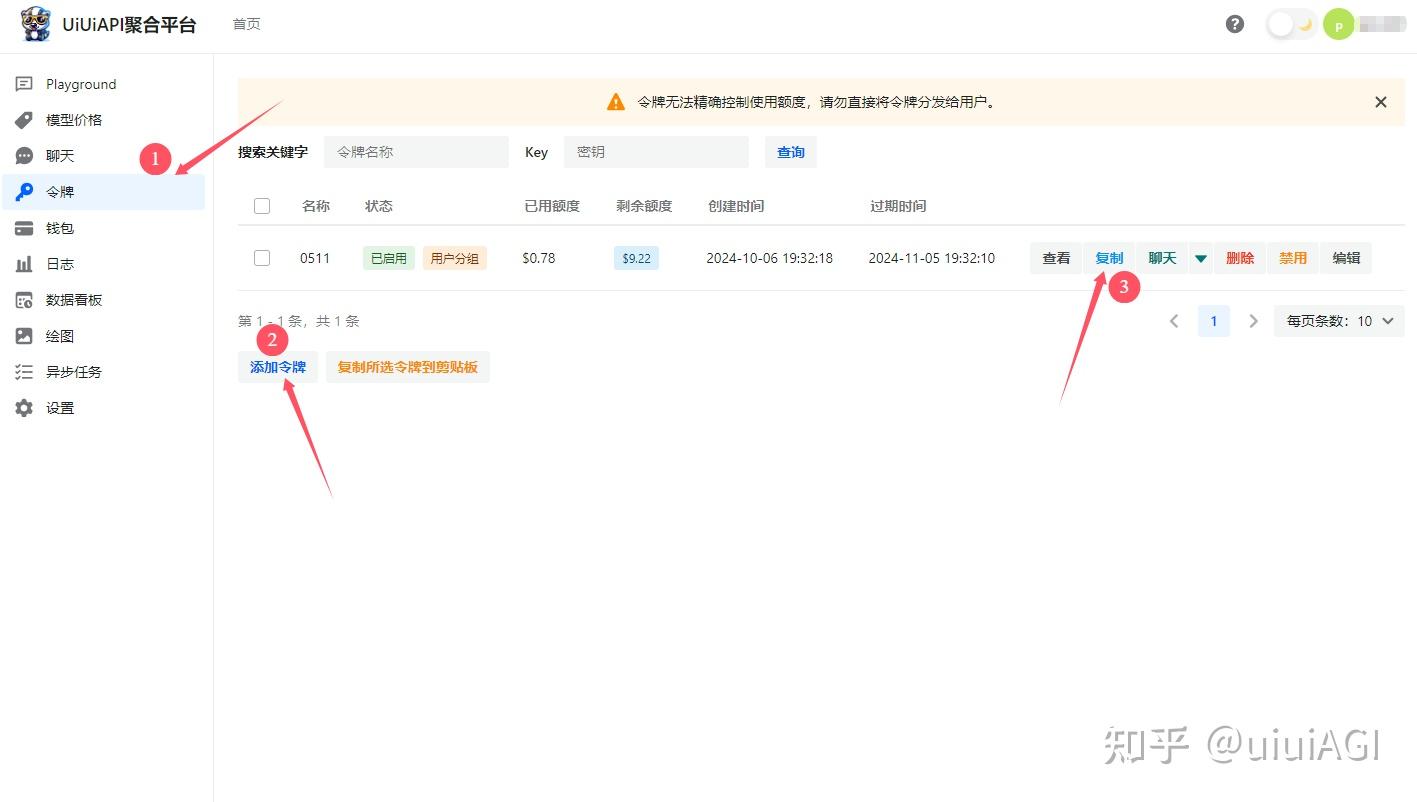
Task: Click the Playground sidebar icon
Action: click(x=24, y=84)
